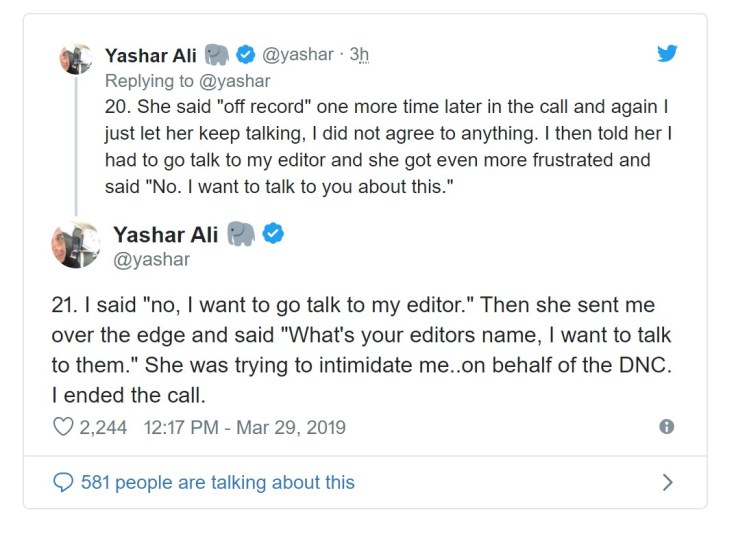
Task: Expand conversation with right chevron arrow
Action: tap(667, 483)
